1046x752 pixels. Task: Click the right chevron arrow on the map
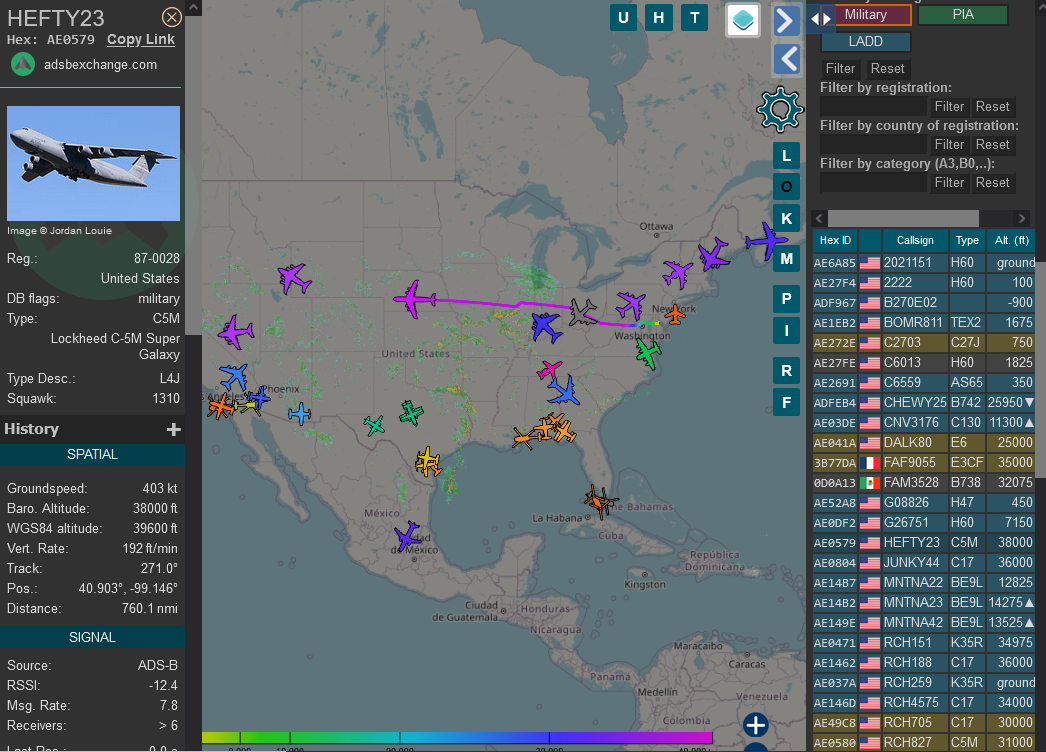(x=787, y=21)
